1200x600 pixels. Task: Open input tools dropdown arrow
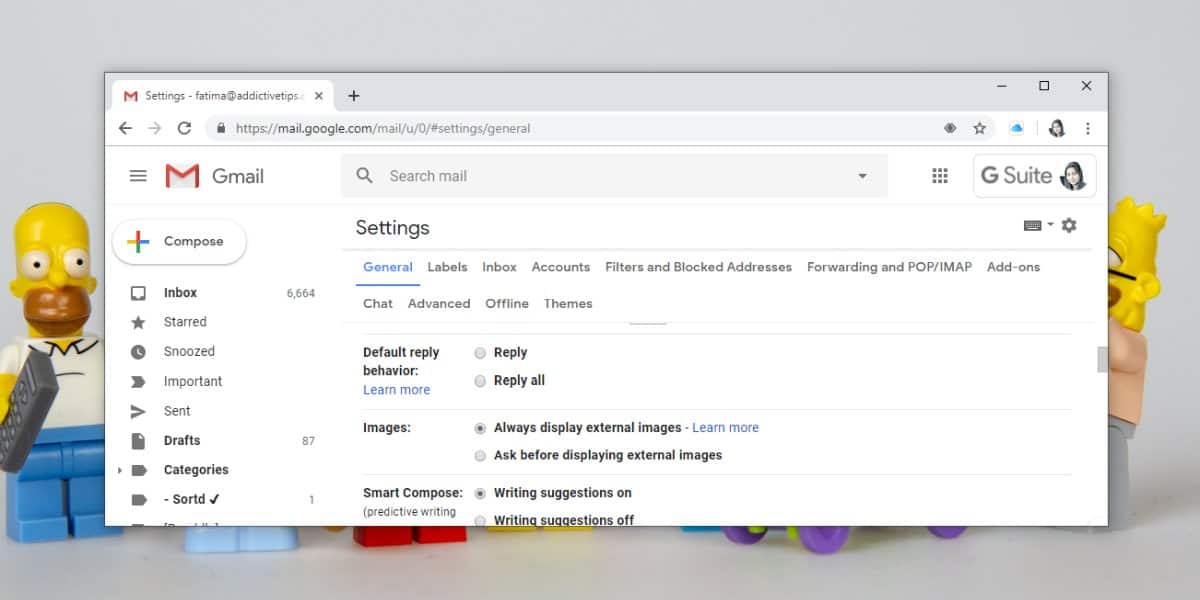(x=1050, y=225)
